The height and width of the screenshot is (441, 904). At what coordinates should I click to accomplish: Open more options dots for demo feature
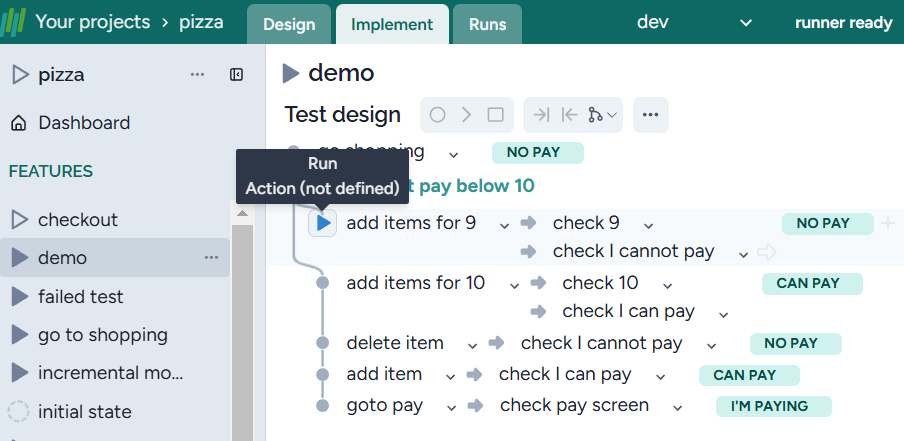pos(211,258)
